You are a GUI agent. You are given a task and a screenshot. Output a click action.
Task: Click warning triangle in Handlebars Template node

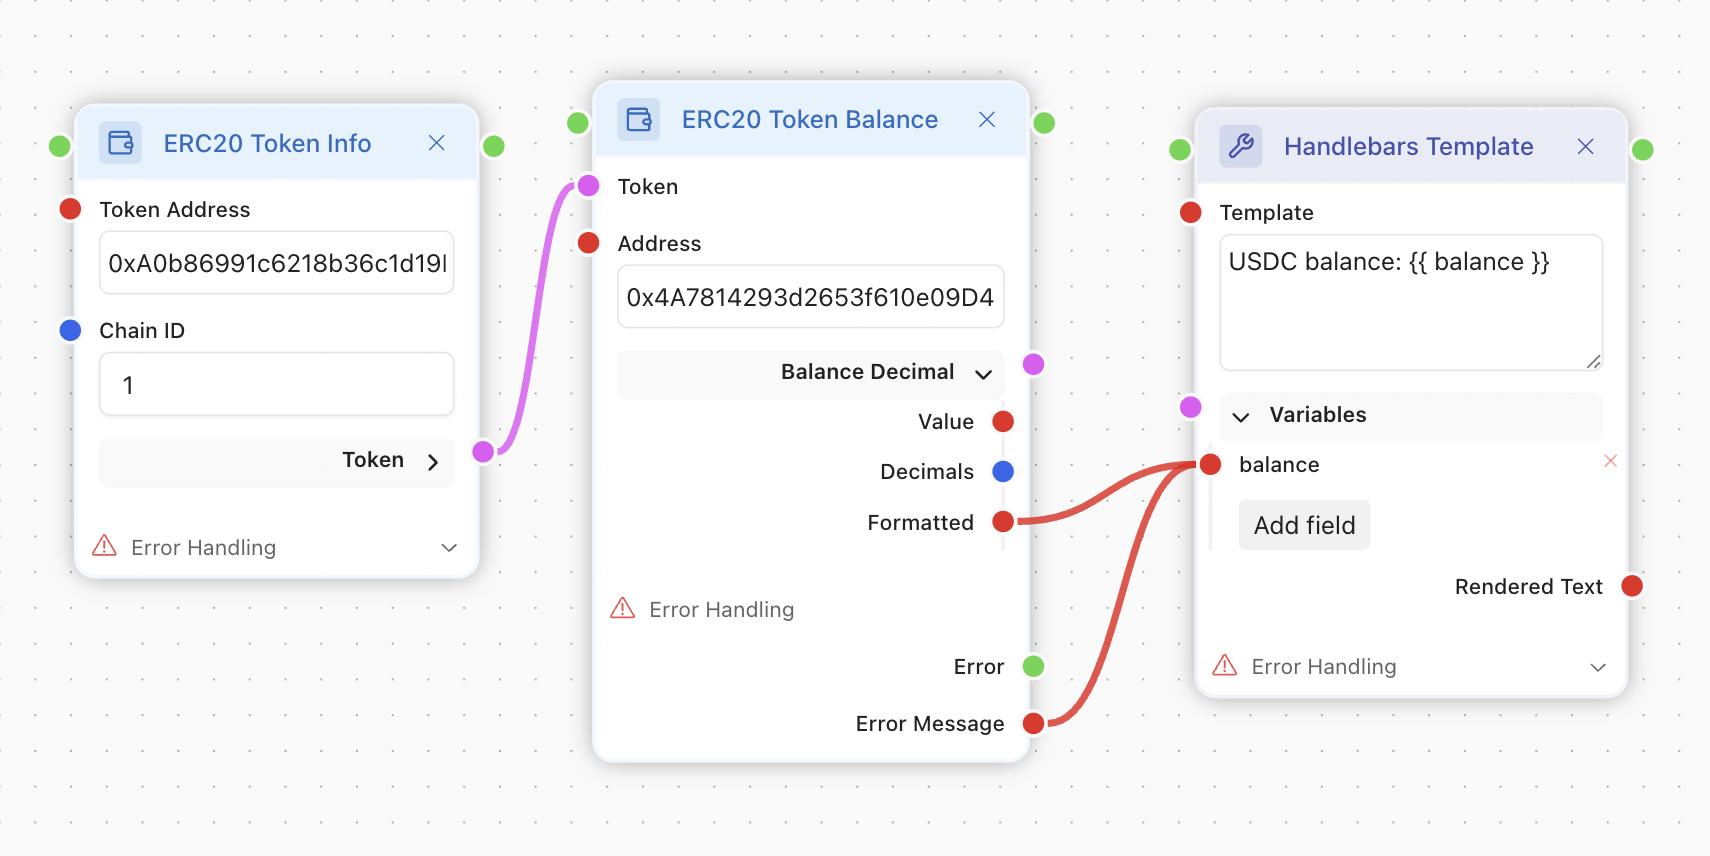point(1224,665)
